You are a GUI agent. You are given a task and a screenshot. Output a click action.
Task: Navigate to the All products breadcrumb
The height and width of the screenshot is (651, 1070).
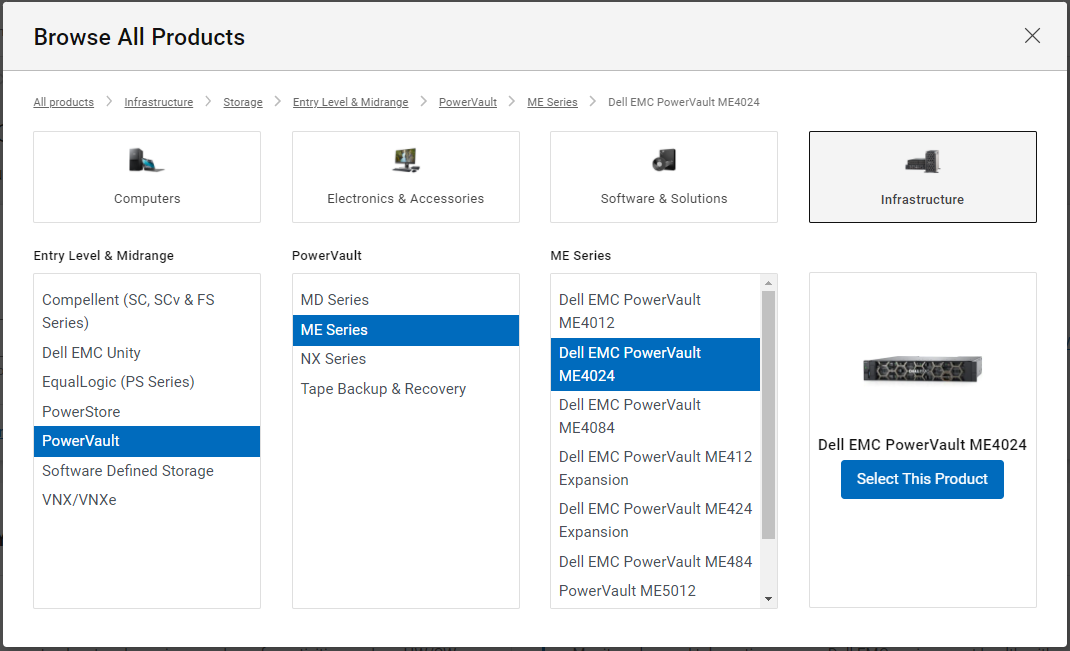[x=63, y=101]
